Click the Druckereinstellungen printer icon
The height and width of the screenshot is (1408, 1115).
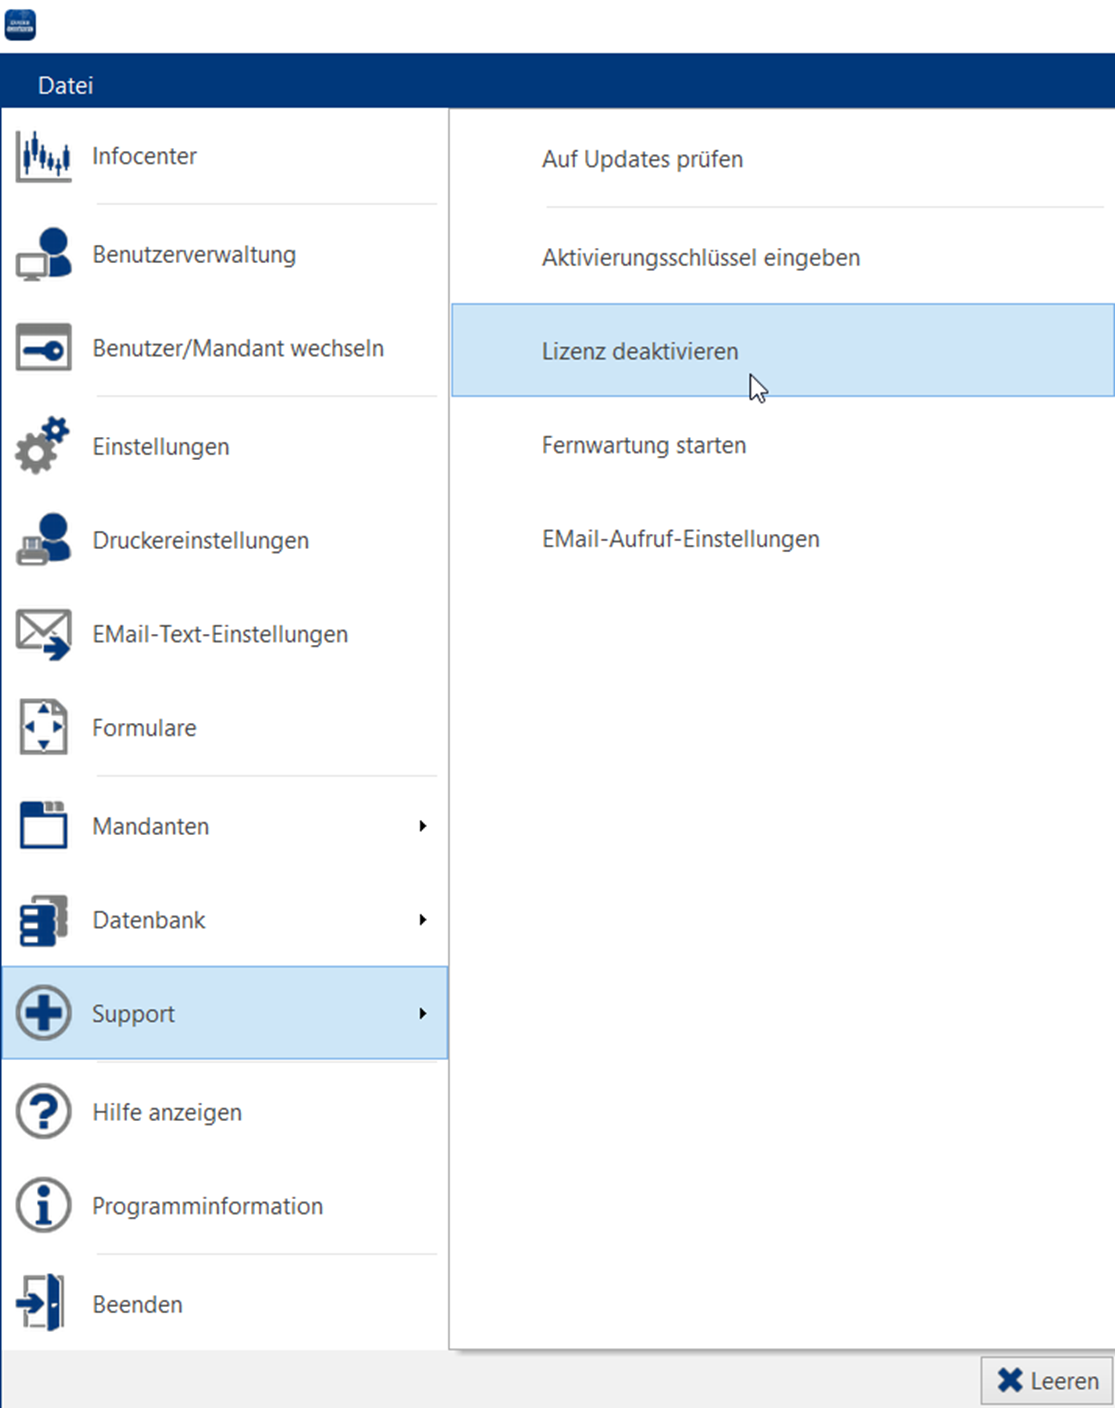43,540
